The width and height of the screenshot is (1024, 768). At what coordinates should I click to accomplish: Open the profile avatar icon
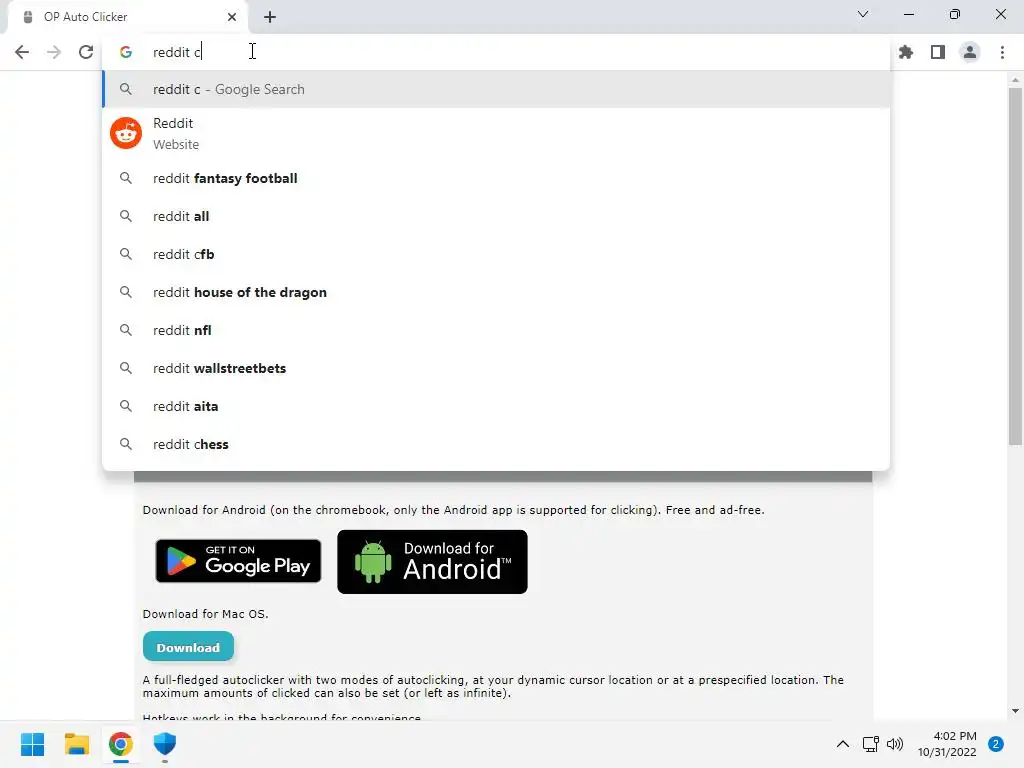[x=970, y=52]
